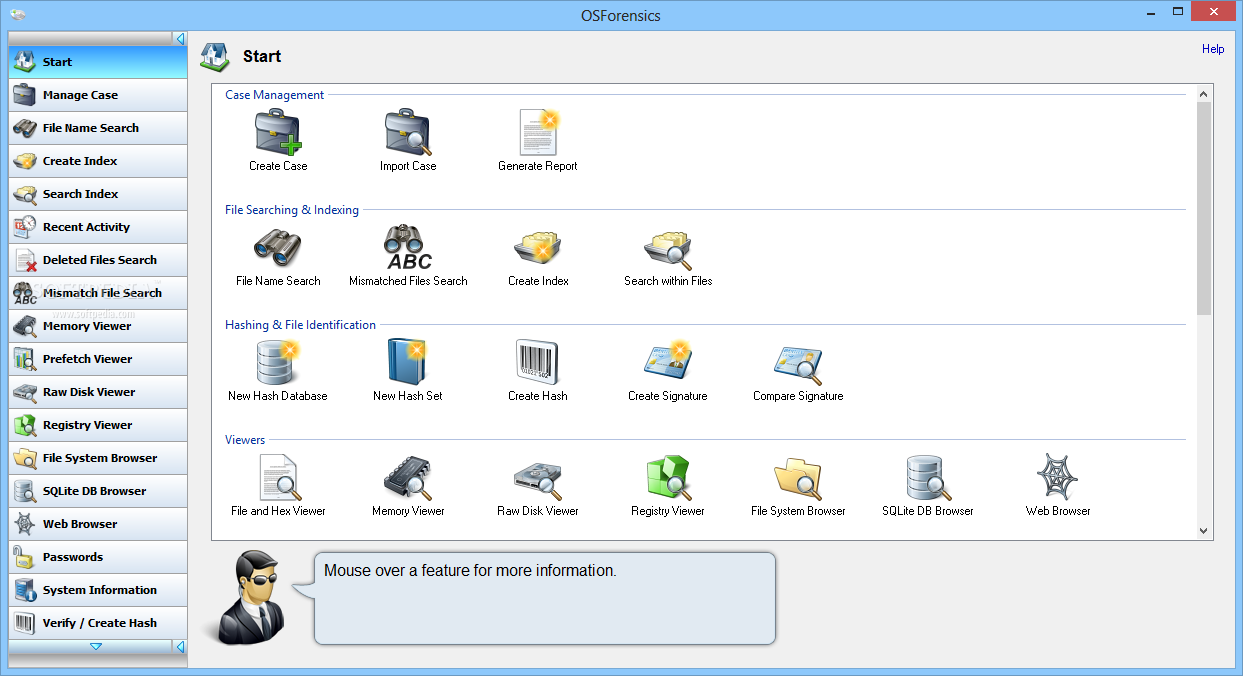Click sidebar scroll-down triangle
The width and height of the screenshot is (1243, 676).
point(96,647)
